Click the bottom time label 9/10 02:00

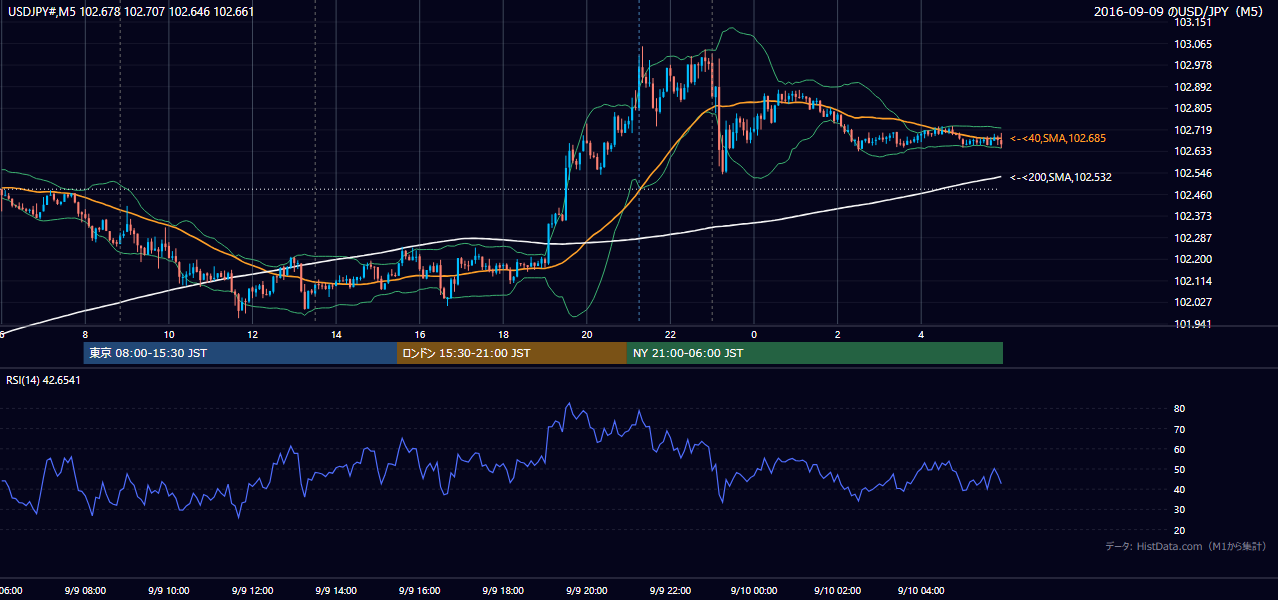point(838,591)
